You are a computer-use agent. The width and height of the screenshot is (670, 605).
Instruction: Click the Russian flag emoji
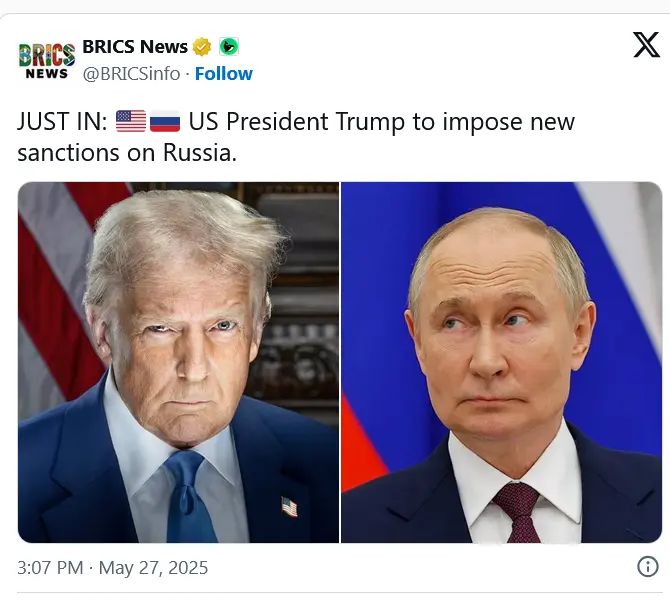[165, 121]
